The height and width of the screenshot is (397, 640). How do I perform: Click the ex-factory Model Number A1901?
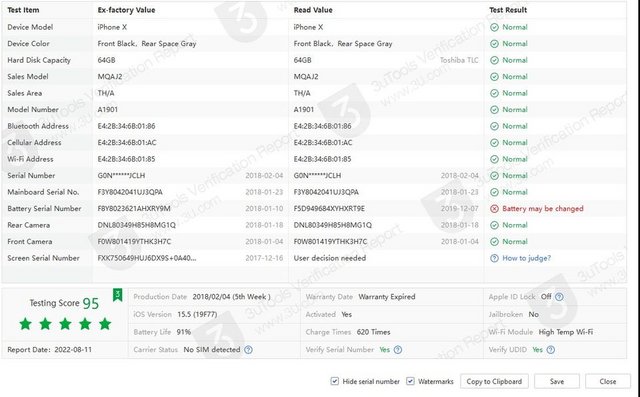[x=108, y=110]
